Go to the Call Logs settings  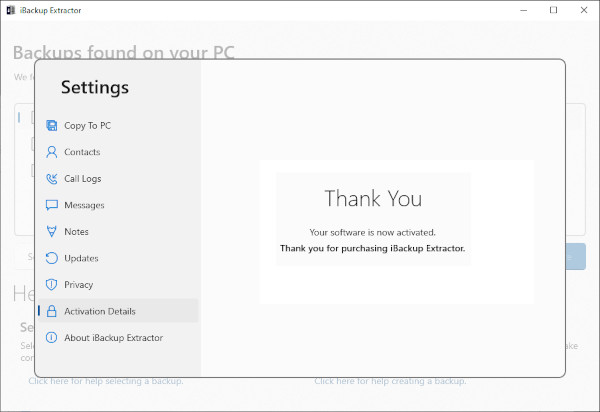point(83,179)
